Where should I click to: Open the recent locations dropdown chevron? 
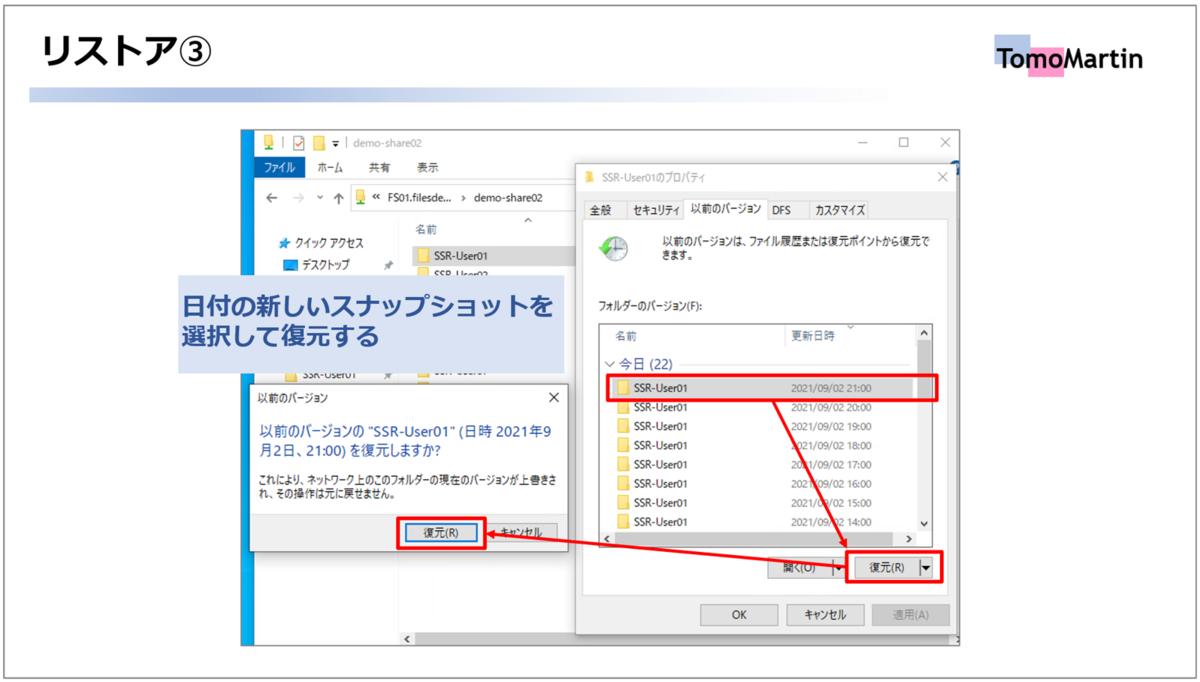pyautogui.click(x=320, y=198)
